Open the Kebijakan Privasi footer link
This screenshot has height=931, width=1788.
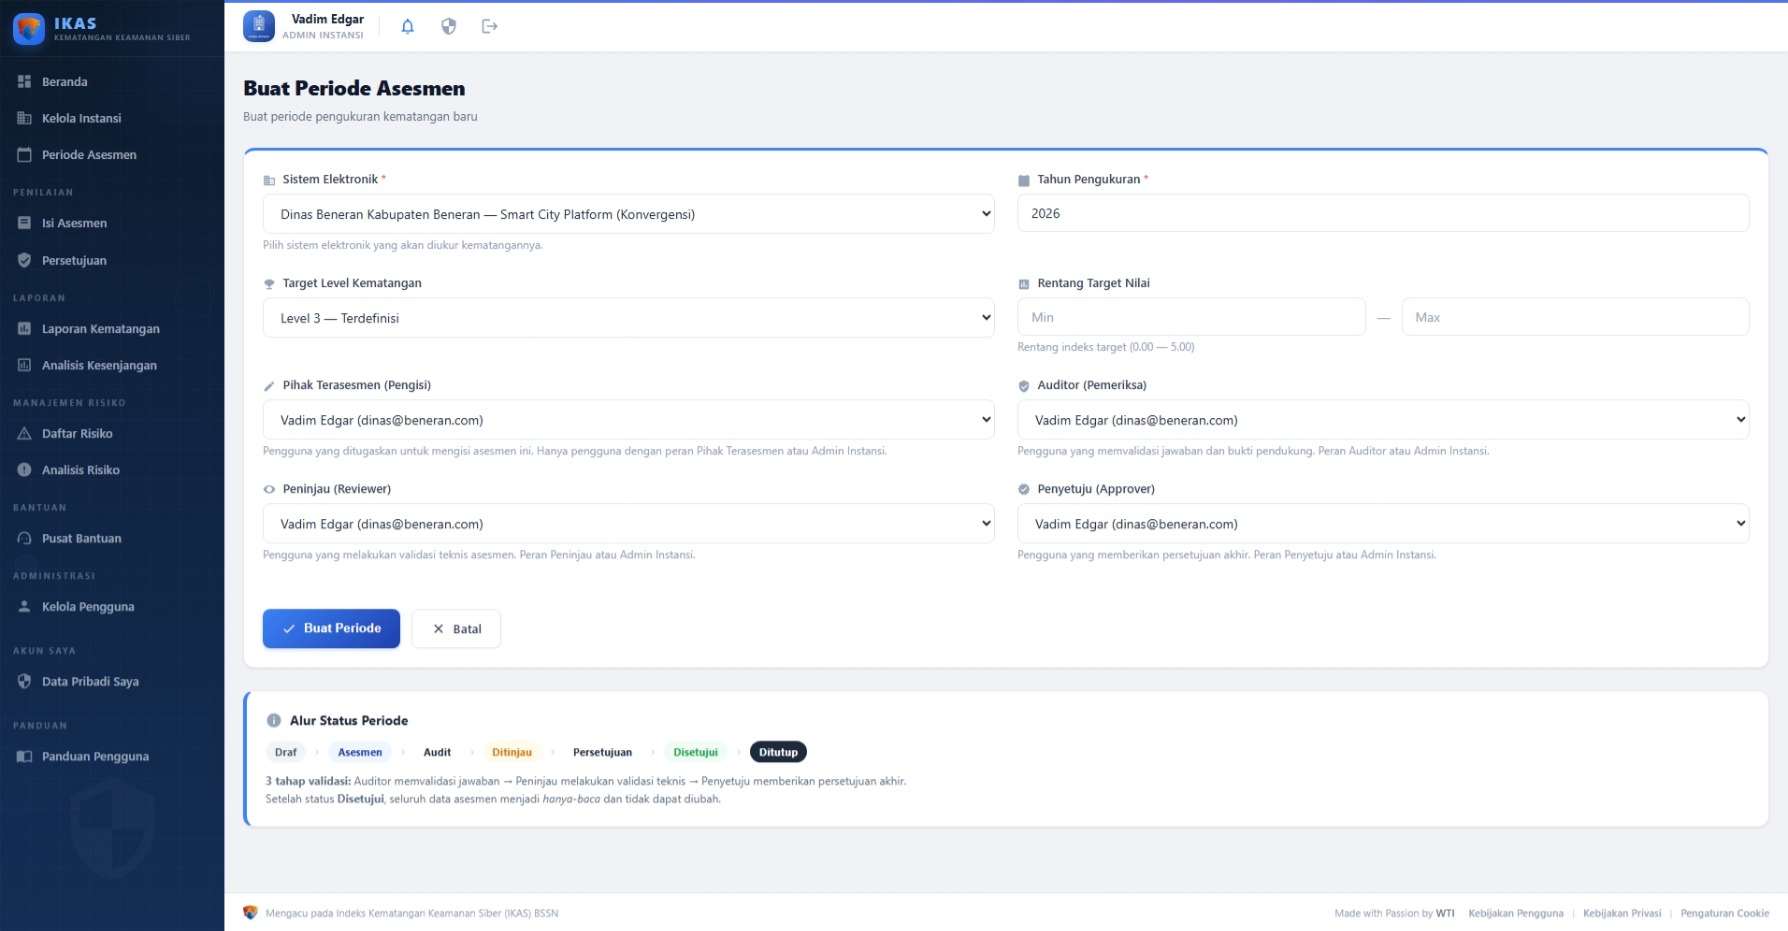1621,913
